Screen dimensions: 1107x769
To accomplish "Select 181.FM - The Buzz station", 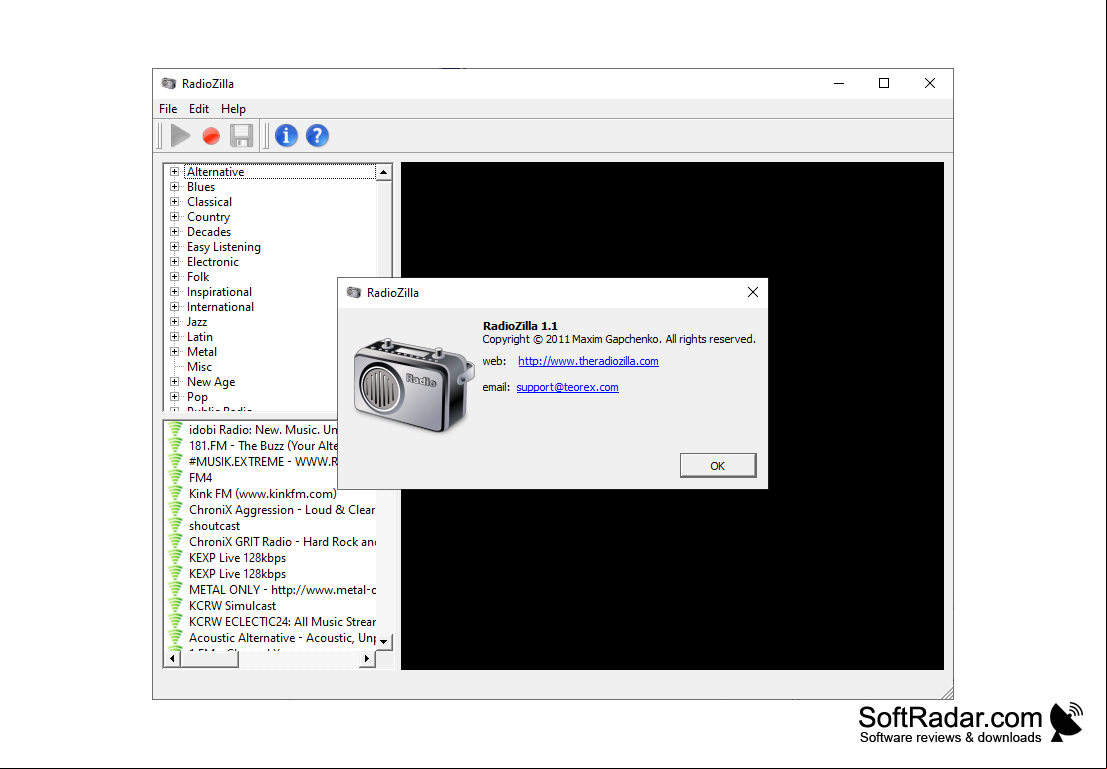I will pyautogui.click(x=263, y=446).
